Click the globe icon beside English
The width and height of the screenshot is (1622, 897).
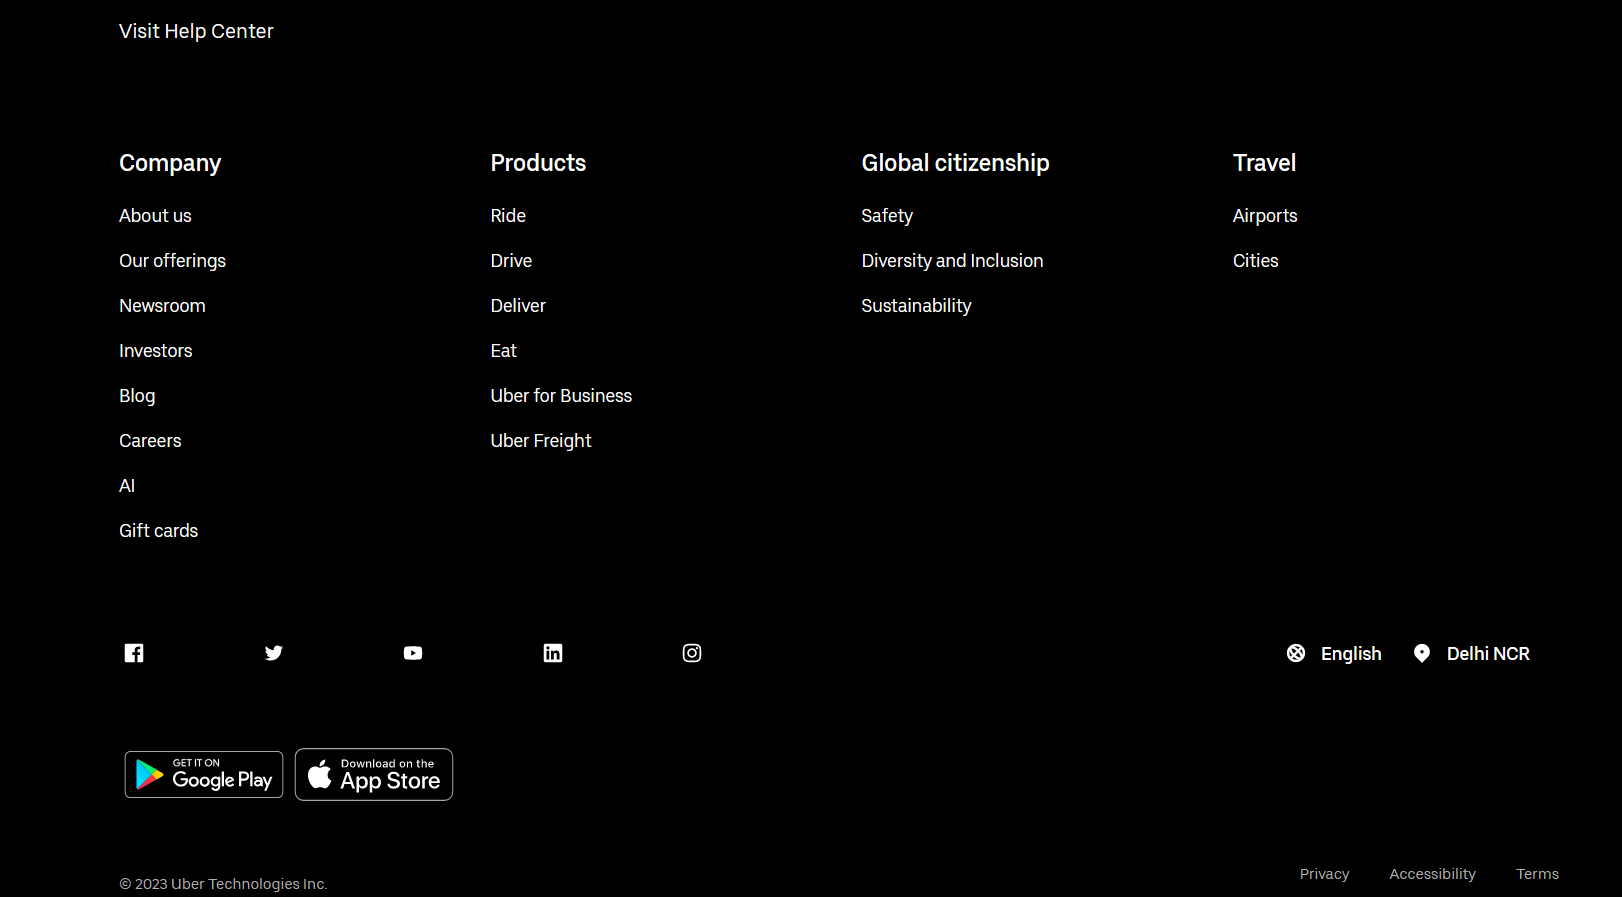[x=1296, y=653]
